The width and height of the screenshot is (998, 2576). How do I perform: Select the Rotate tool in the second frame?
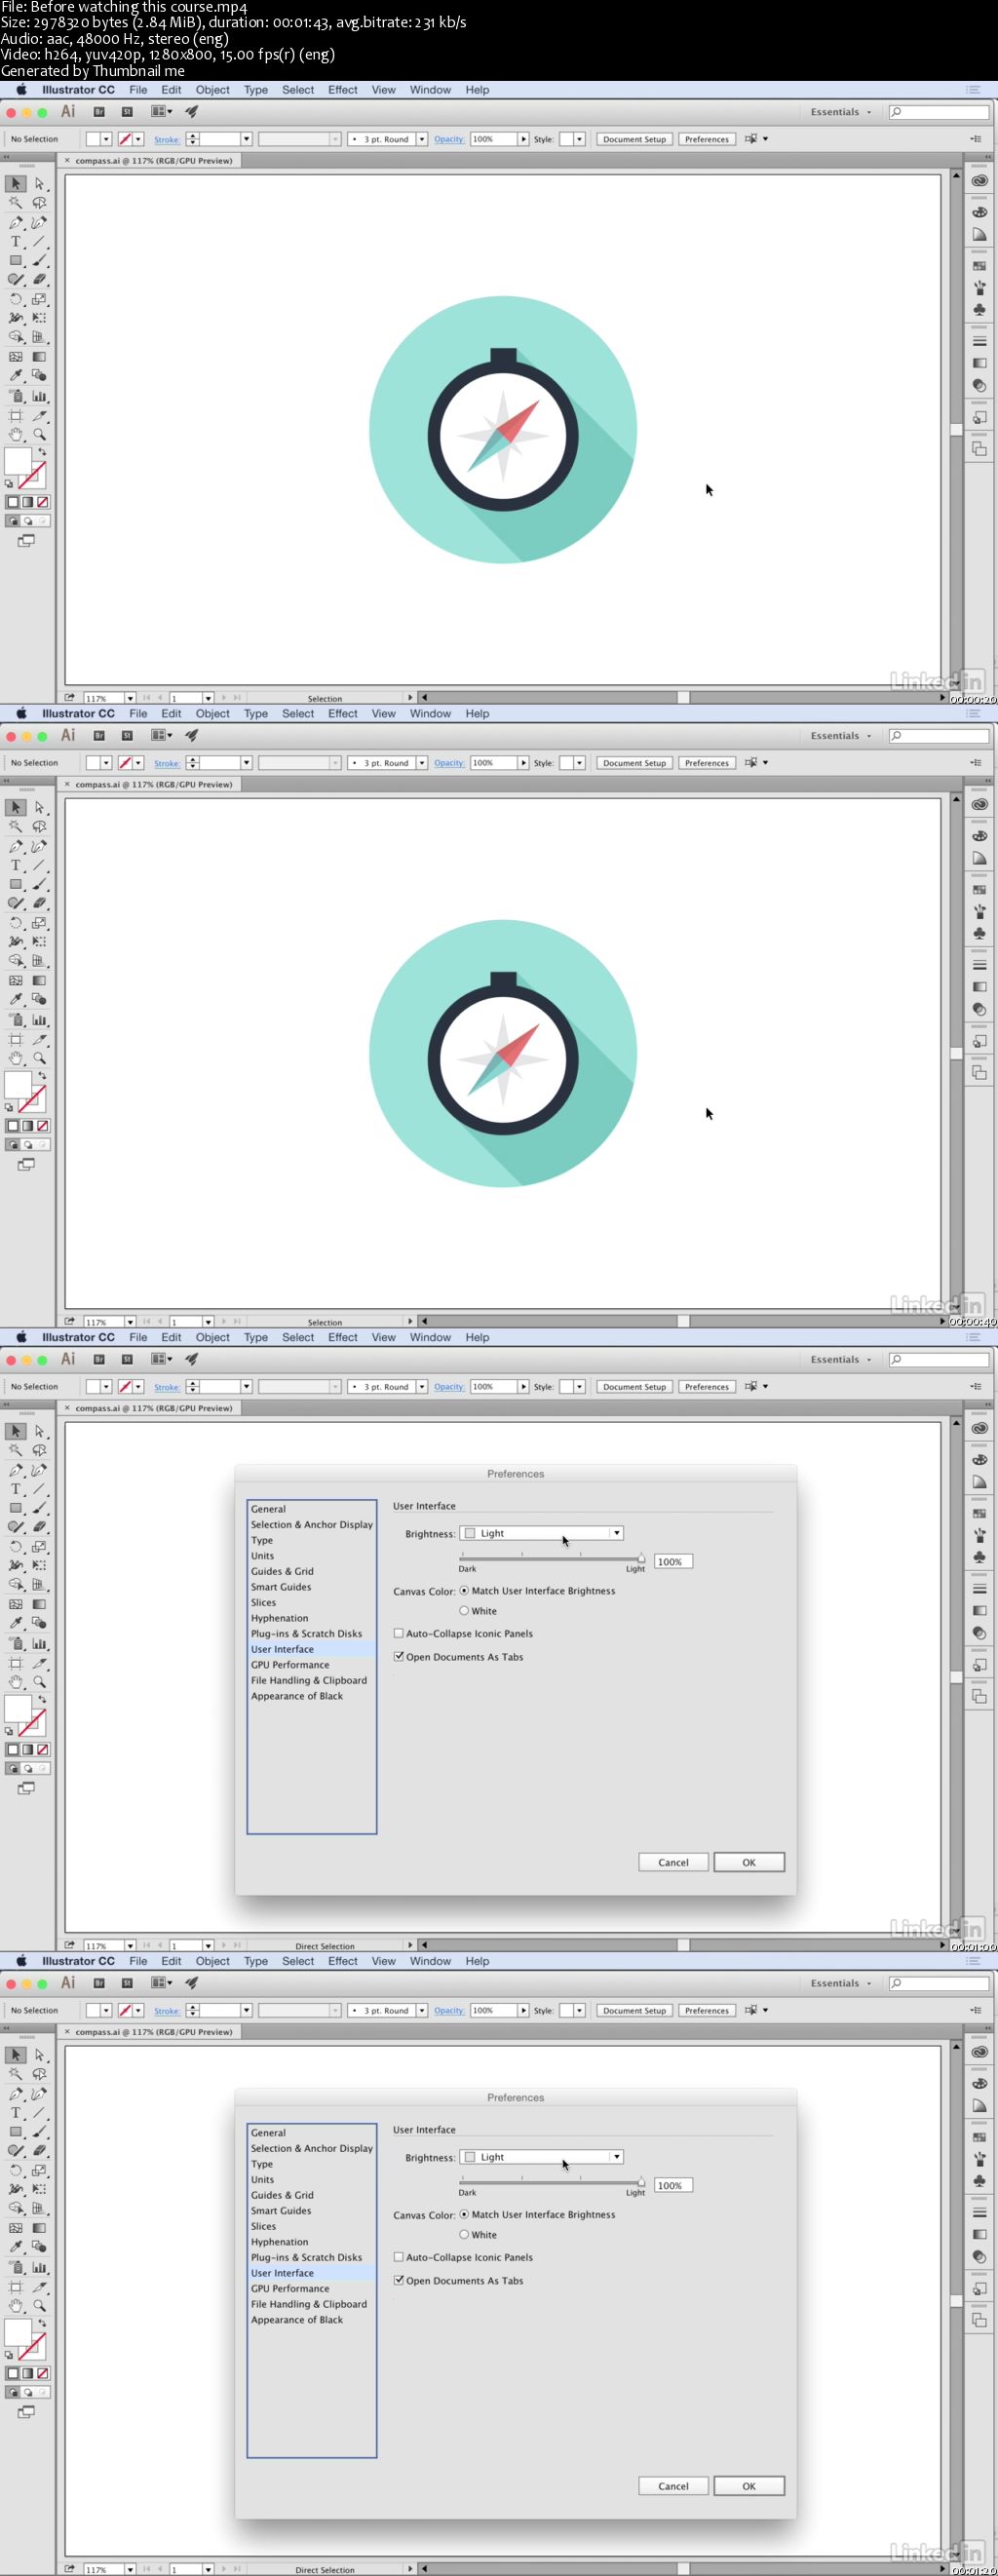pyautogui.click(x=16, y=923)
